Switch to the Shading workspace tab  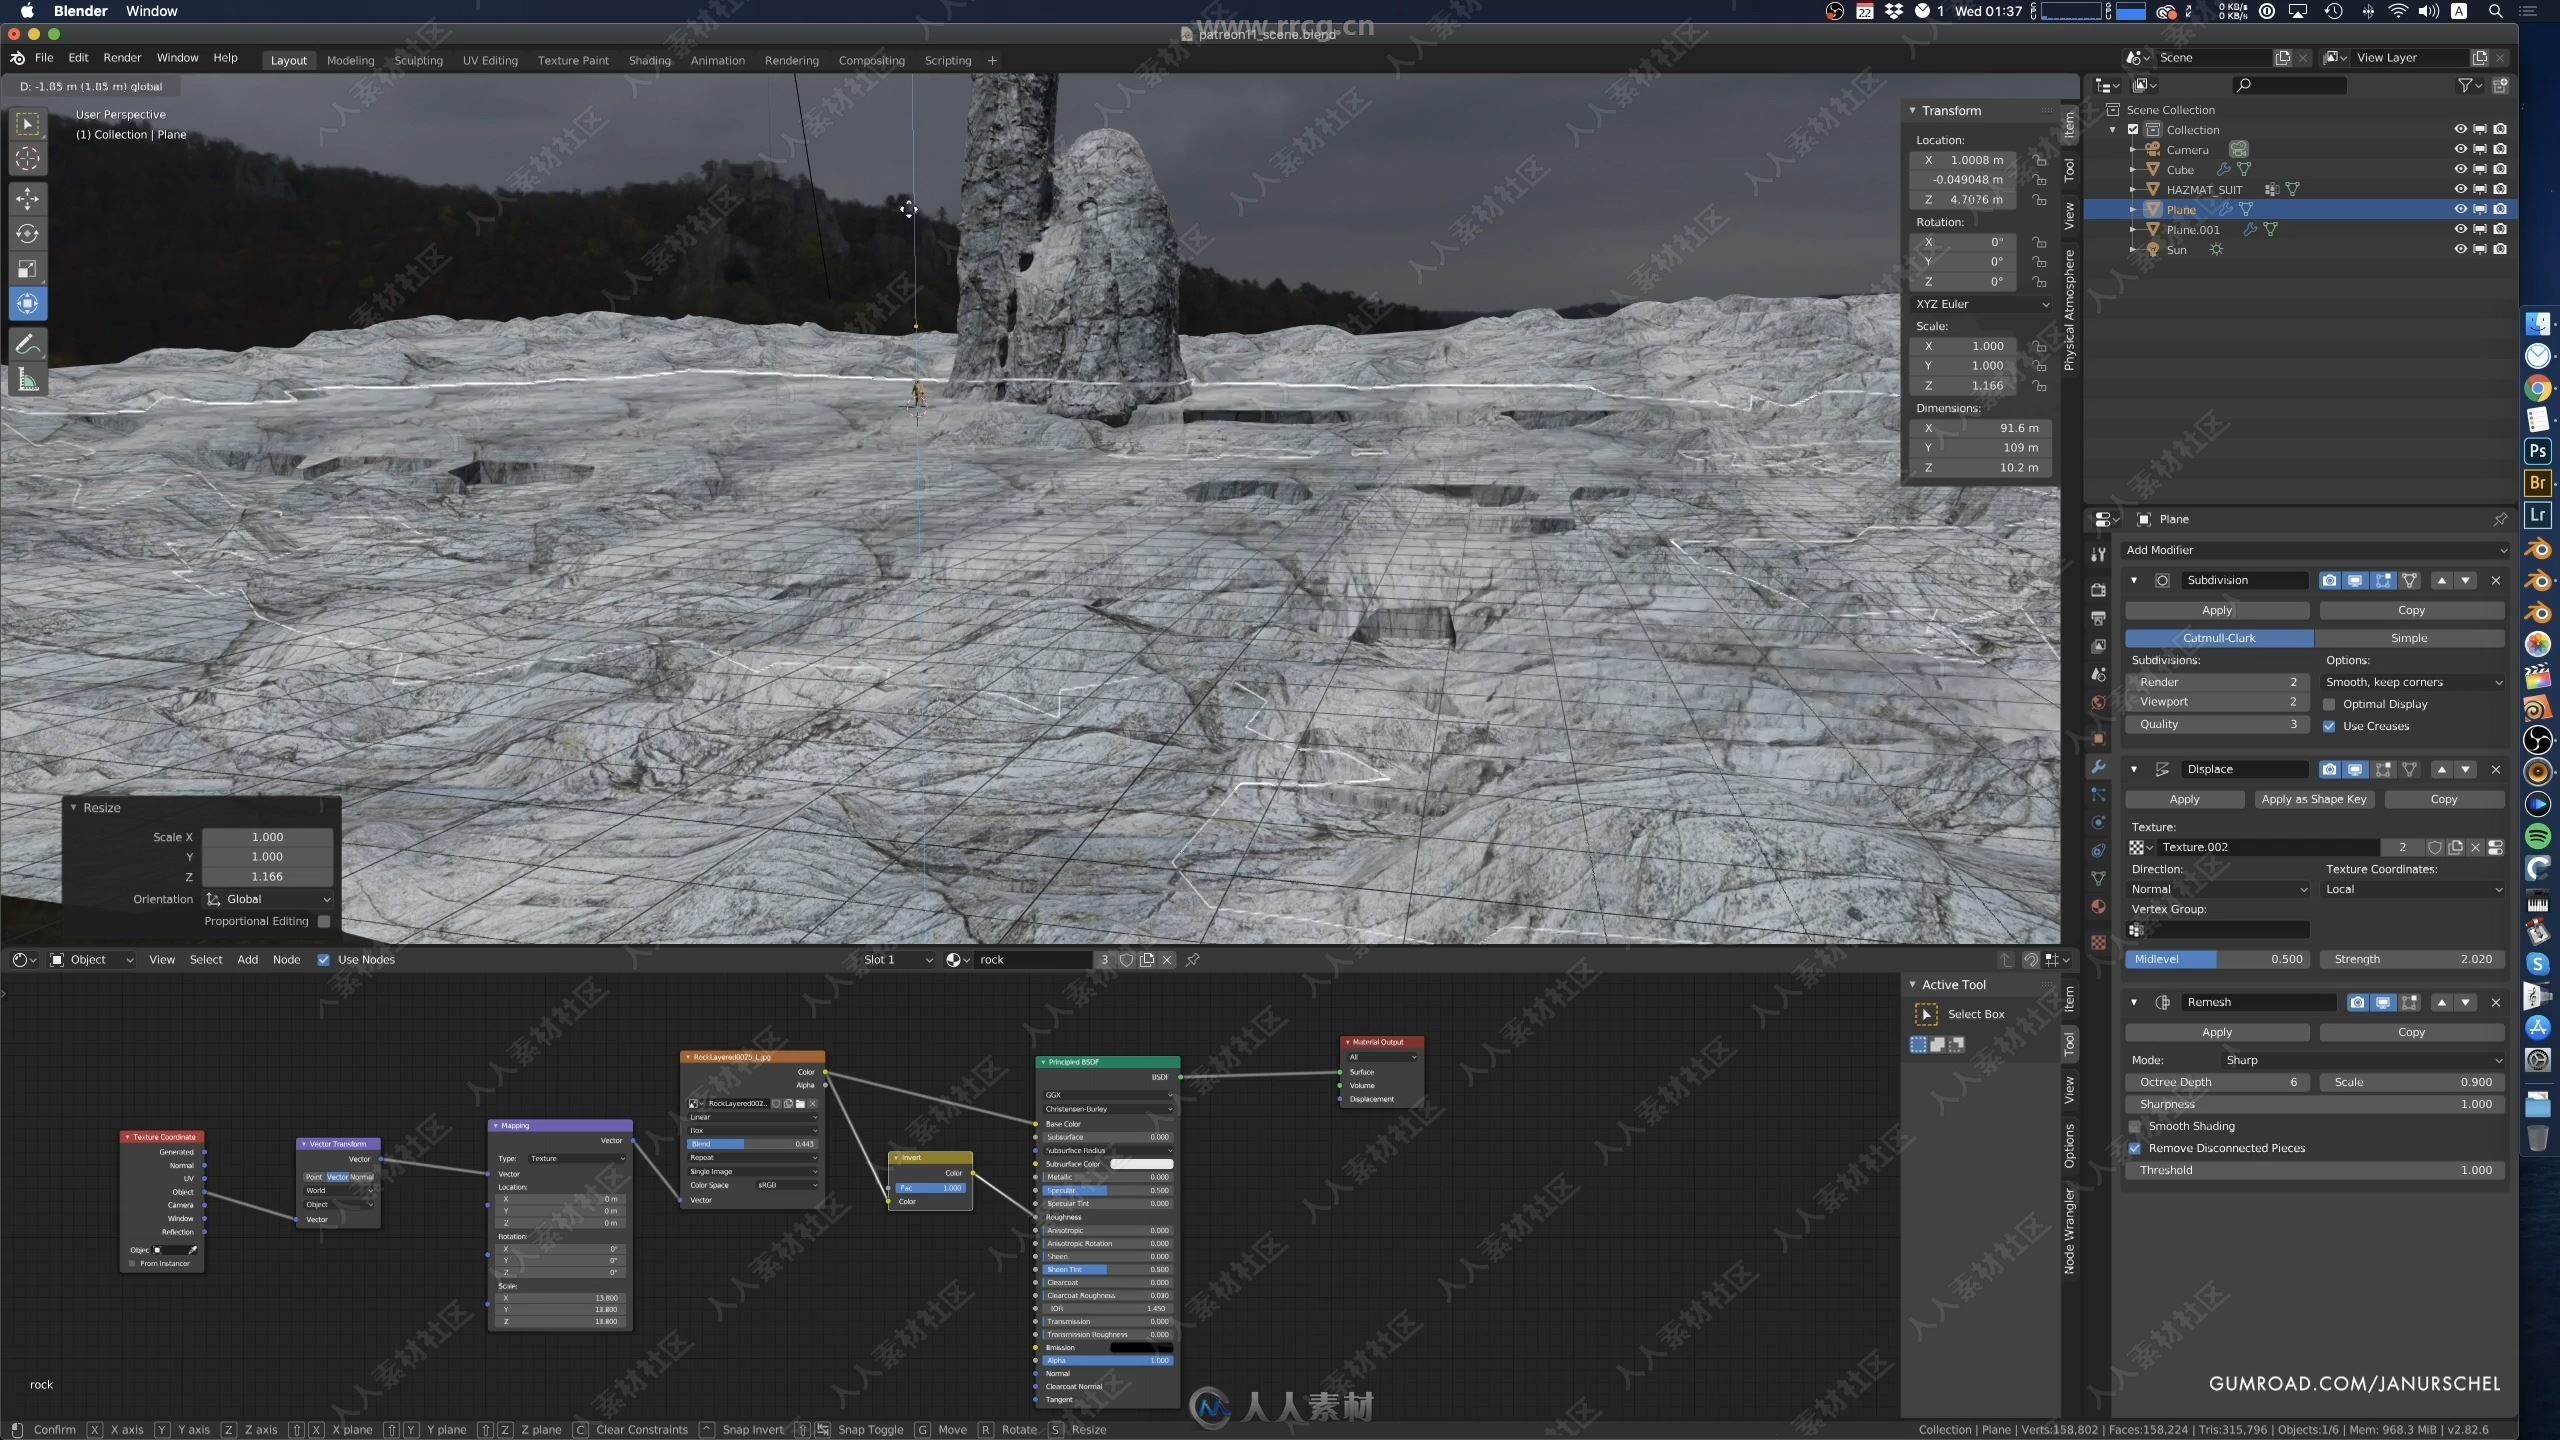click(649, 60)
